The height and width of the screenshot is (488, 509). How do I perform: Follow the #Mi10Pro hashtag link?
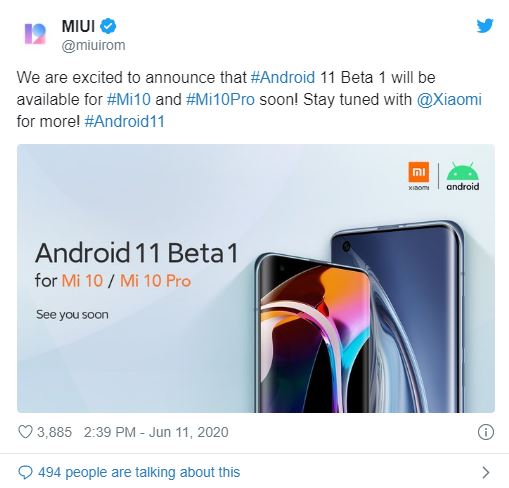(220, 99)
